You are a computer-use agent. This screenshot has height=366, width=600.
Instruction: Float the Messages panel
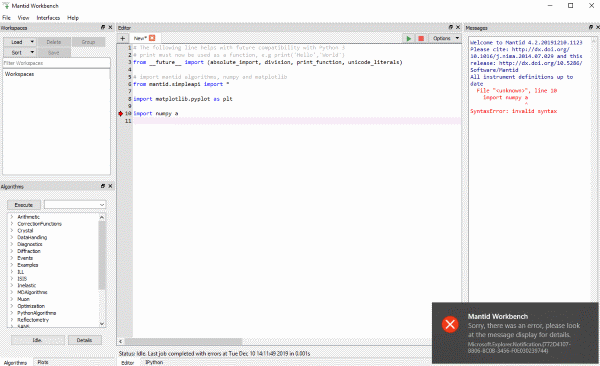coord(591,27)
